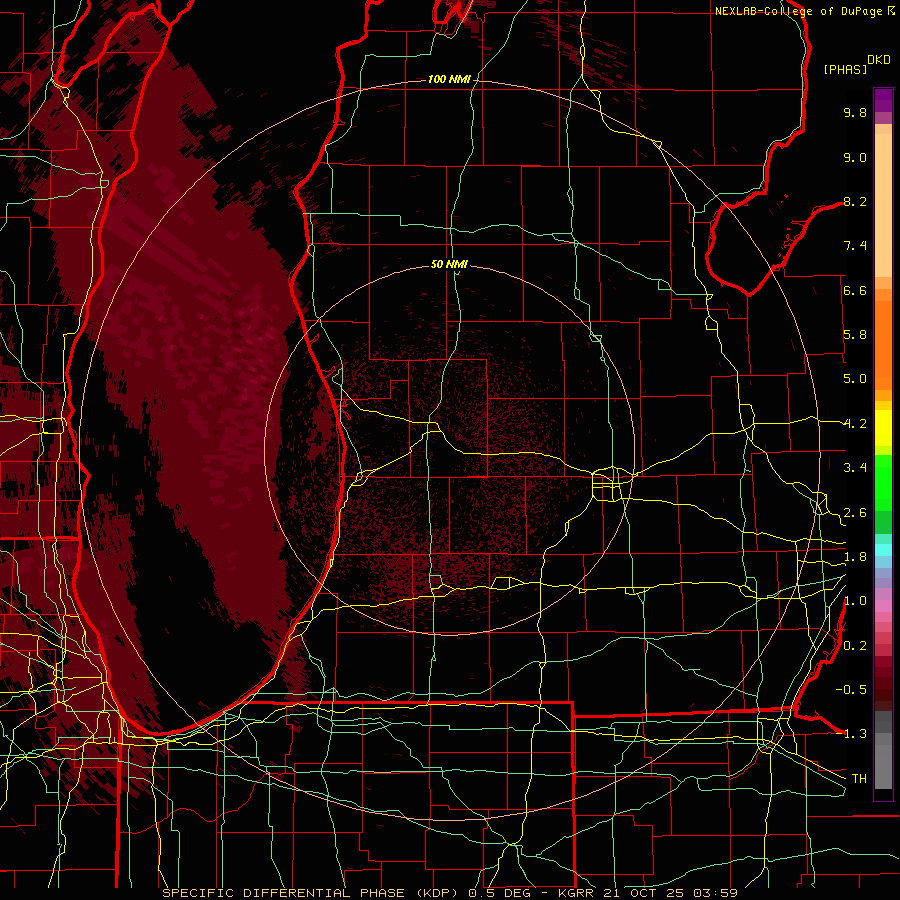Pick the bright green band of the color scale
This screenshot has height=900, width=900.
[x=883, y=483]
